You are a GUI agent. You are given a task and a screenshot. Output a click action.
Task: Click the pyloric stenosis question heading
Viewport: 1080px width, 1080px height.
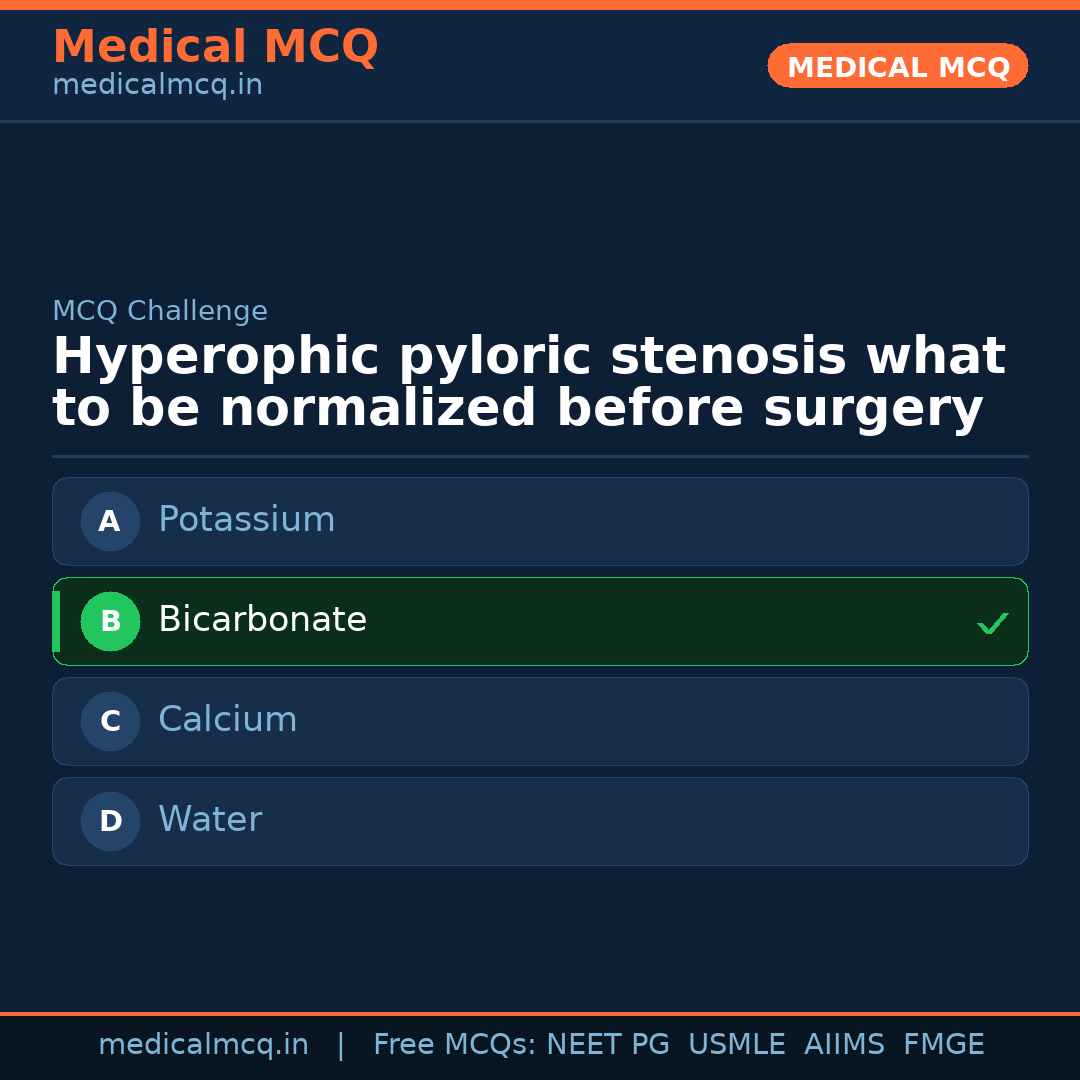[528, 383]
